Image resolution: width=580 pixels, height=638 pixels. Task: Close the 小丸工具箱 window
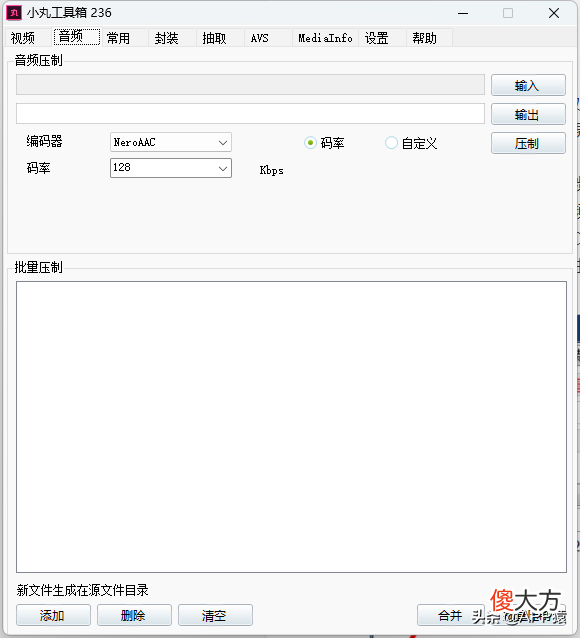click(x=554, y=13)
